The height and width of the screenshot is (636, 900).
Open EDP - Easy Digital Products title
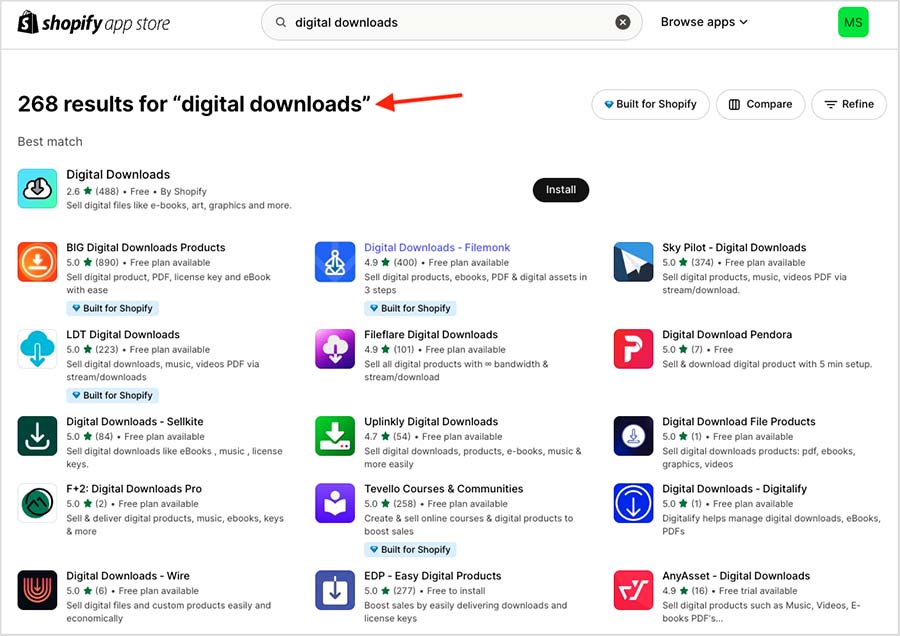[433, 576]
